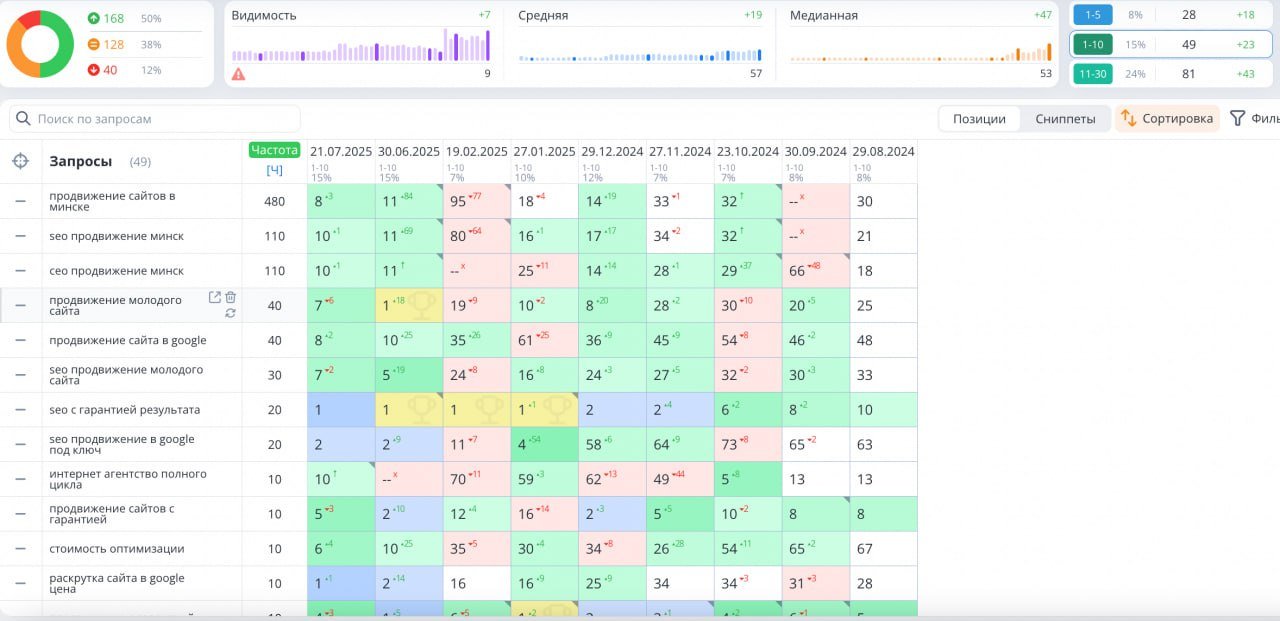Click frequency value 480
Screen dimensions: 1280x621
(274, 201)
